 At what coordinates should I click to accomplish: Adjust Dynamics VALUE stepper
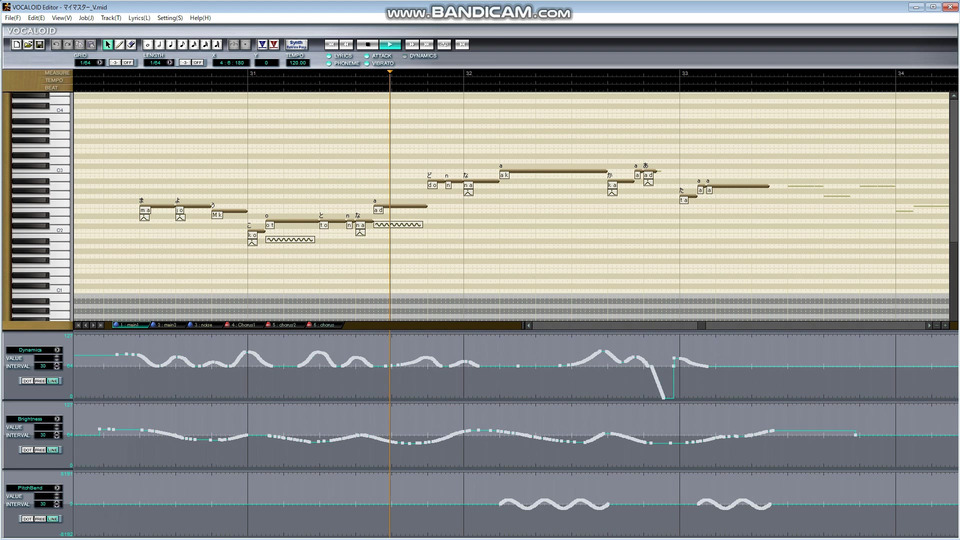click(57, 358)
